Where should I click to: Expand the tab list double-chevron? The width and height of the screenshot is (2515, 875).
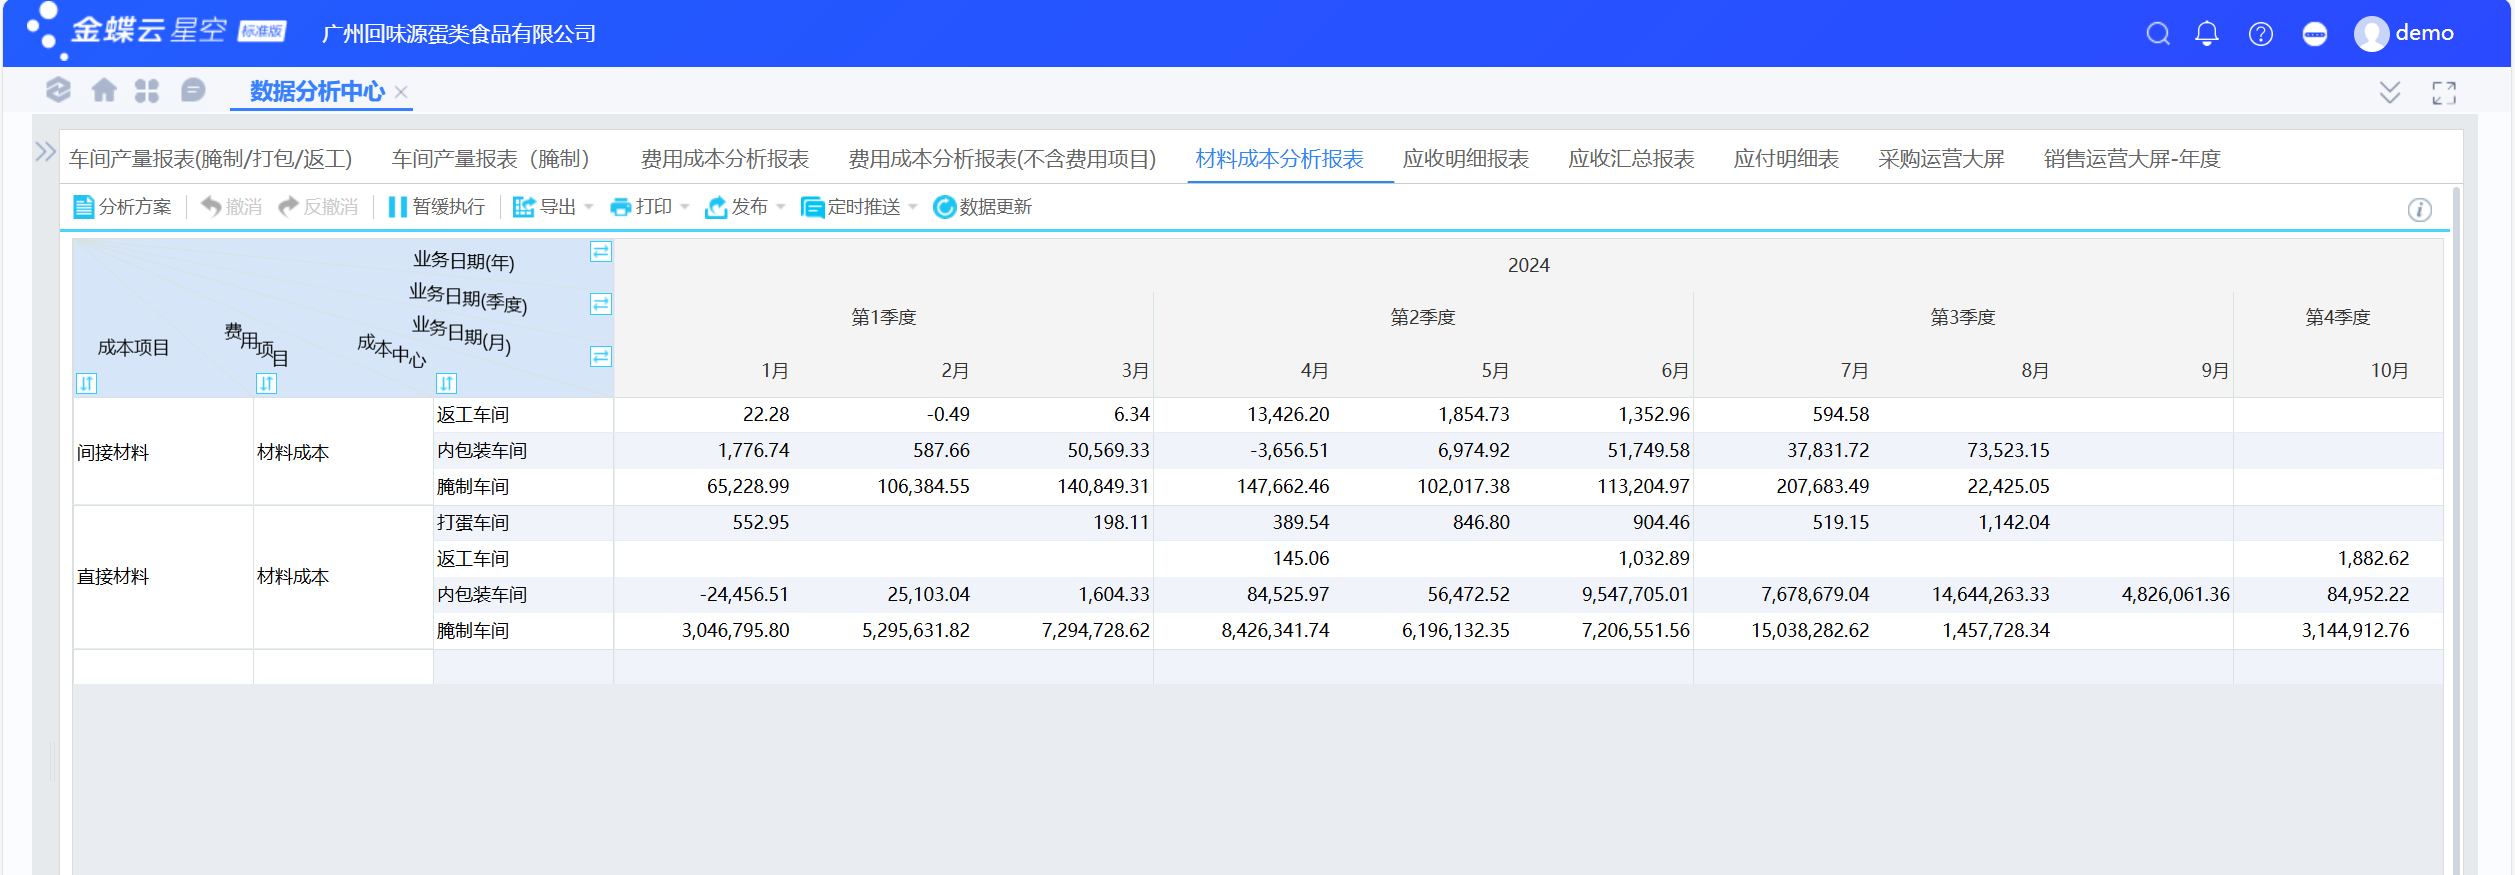point(2390,93)
